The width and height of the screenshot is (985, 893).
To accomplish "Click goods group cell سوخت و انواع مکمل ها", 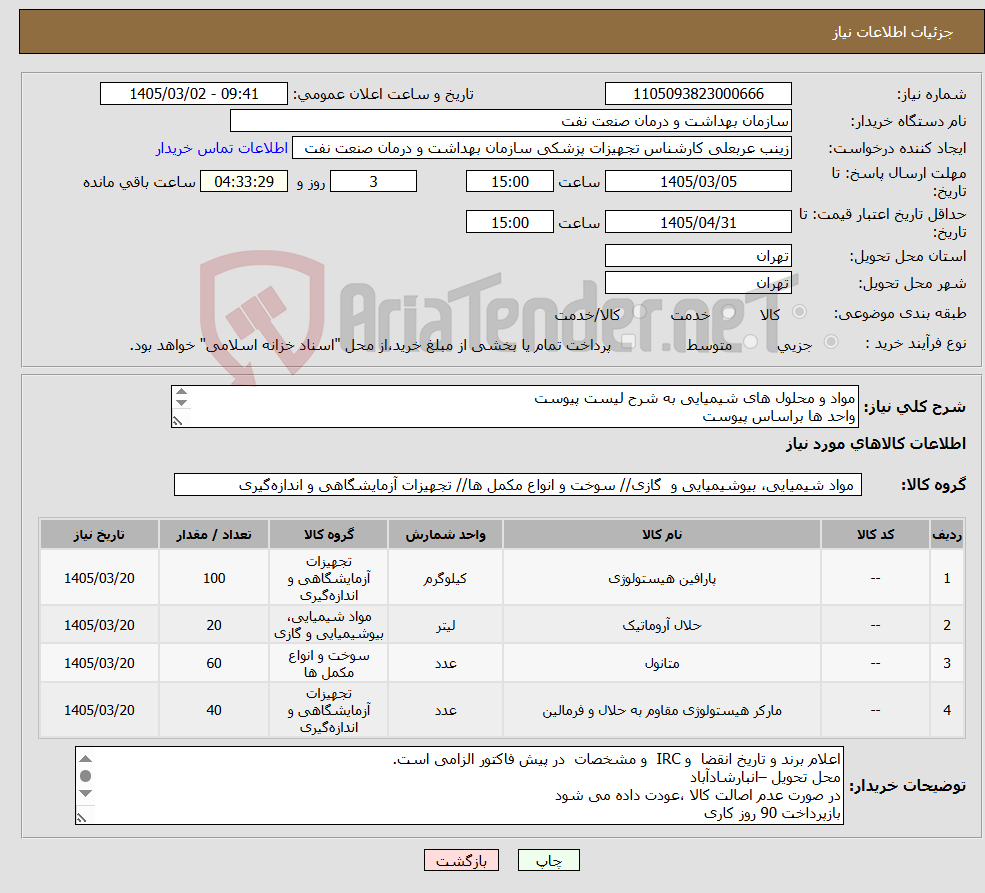I will 329,664.
